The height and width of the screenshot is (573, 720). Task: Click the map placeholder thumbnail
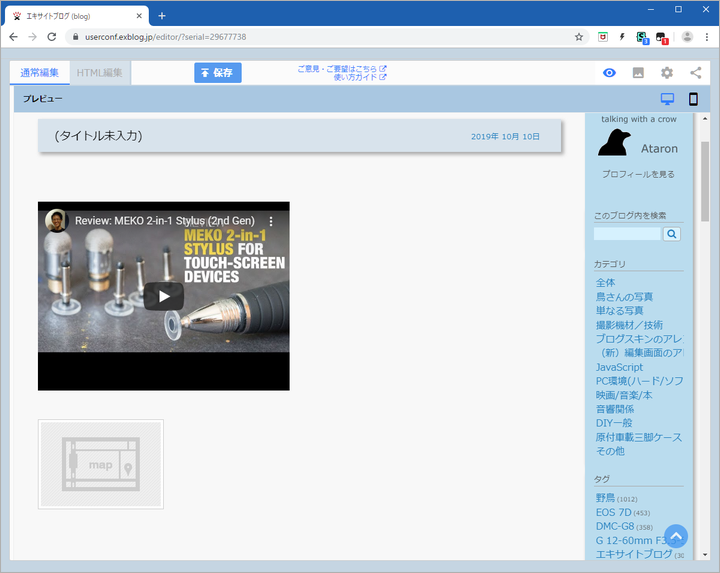pyautogui.click(x=101, y=464)
